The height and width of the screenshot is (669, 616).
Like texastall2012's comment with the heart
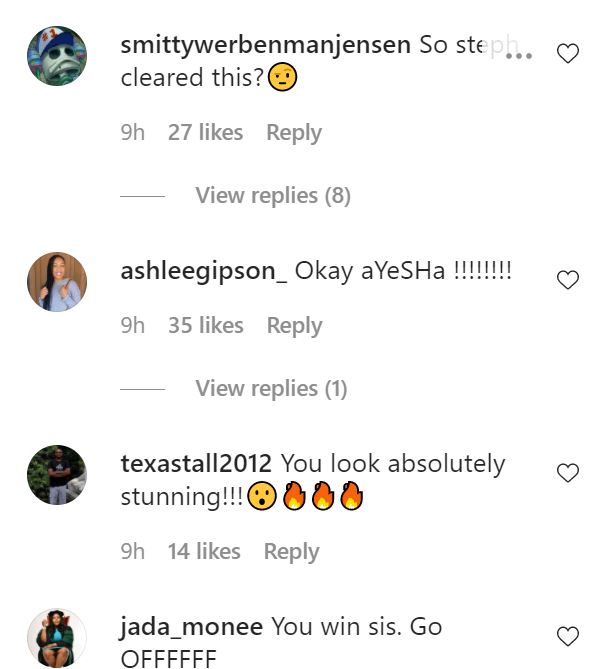point(567,473)
